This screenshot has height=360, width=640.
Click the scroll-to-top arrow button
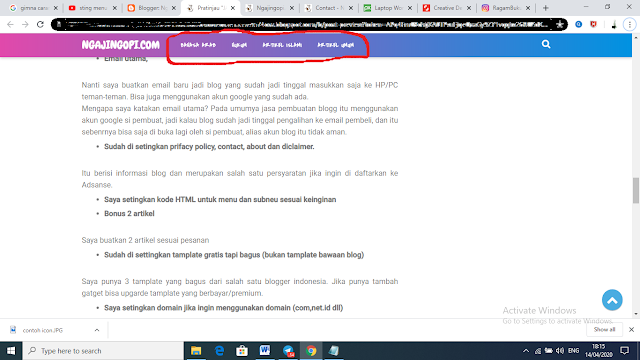(x=612, y=300)
